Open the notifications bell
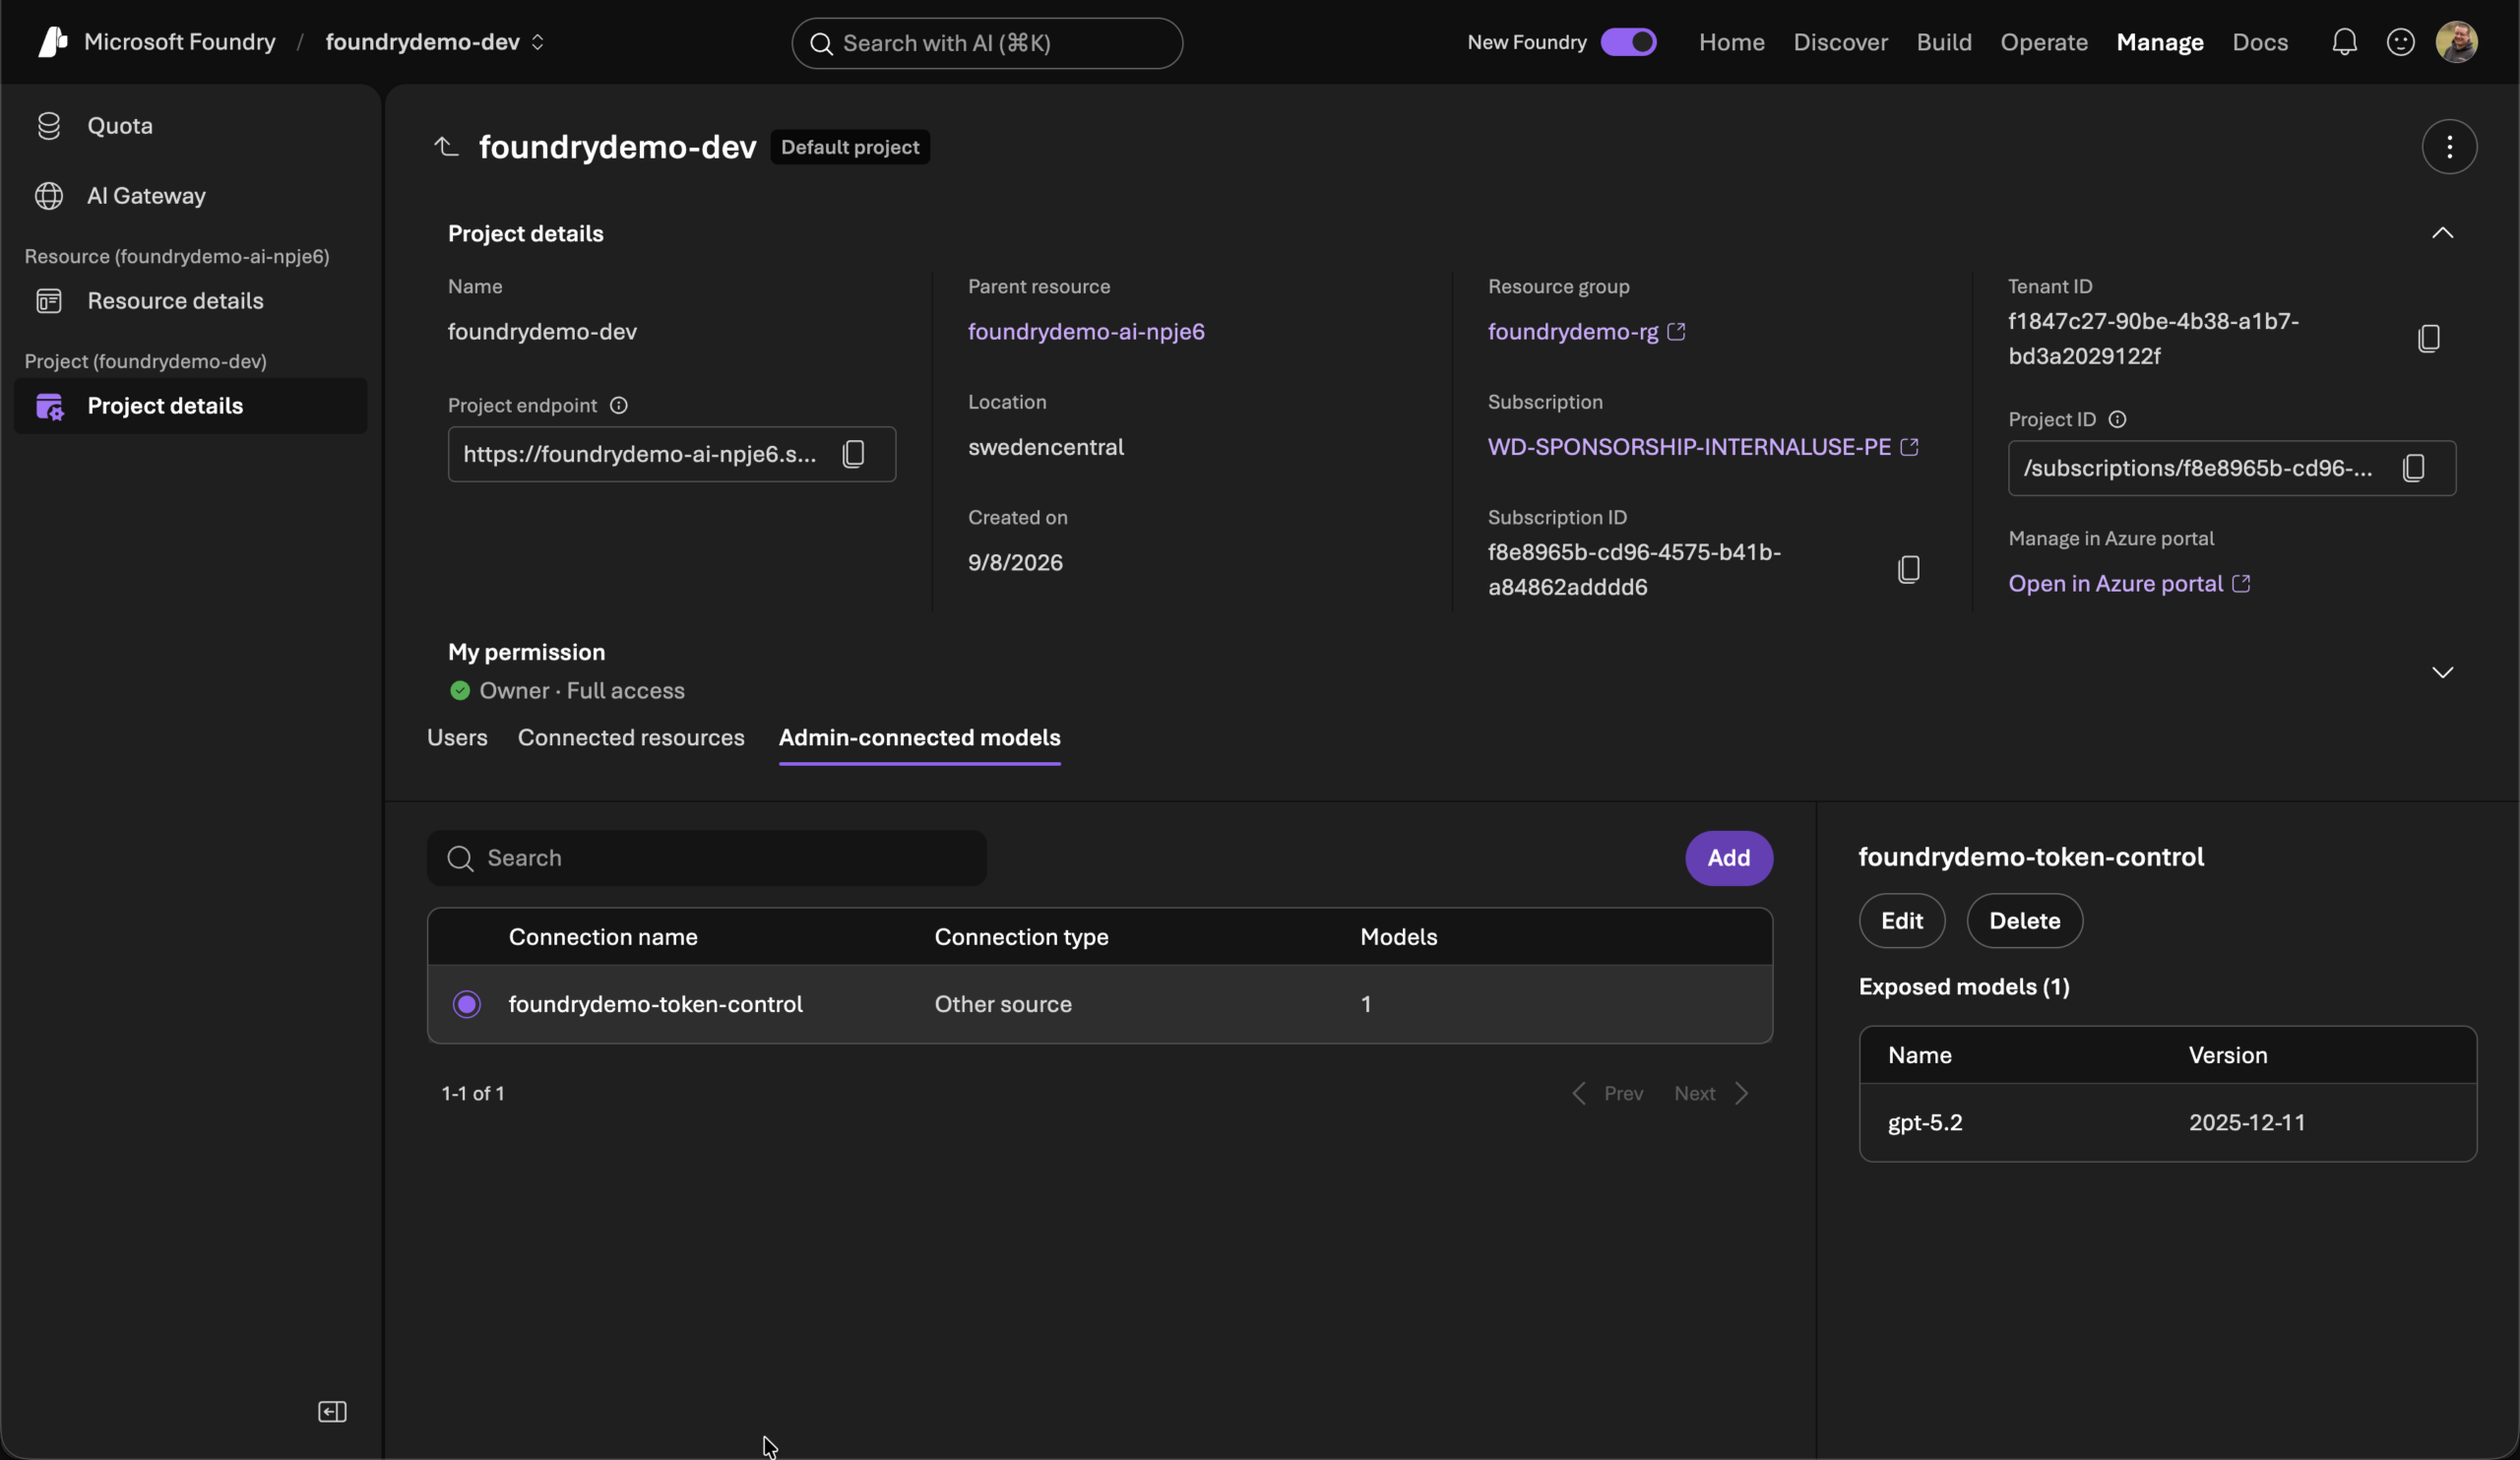 (2344, 42)
